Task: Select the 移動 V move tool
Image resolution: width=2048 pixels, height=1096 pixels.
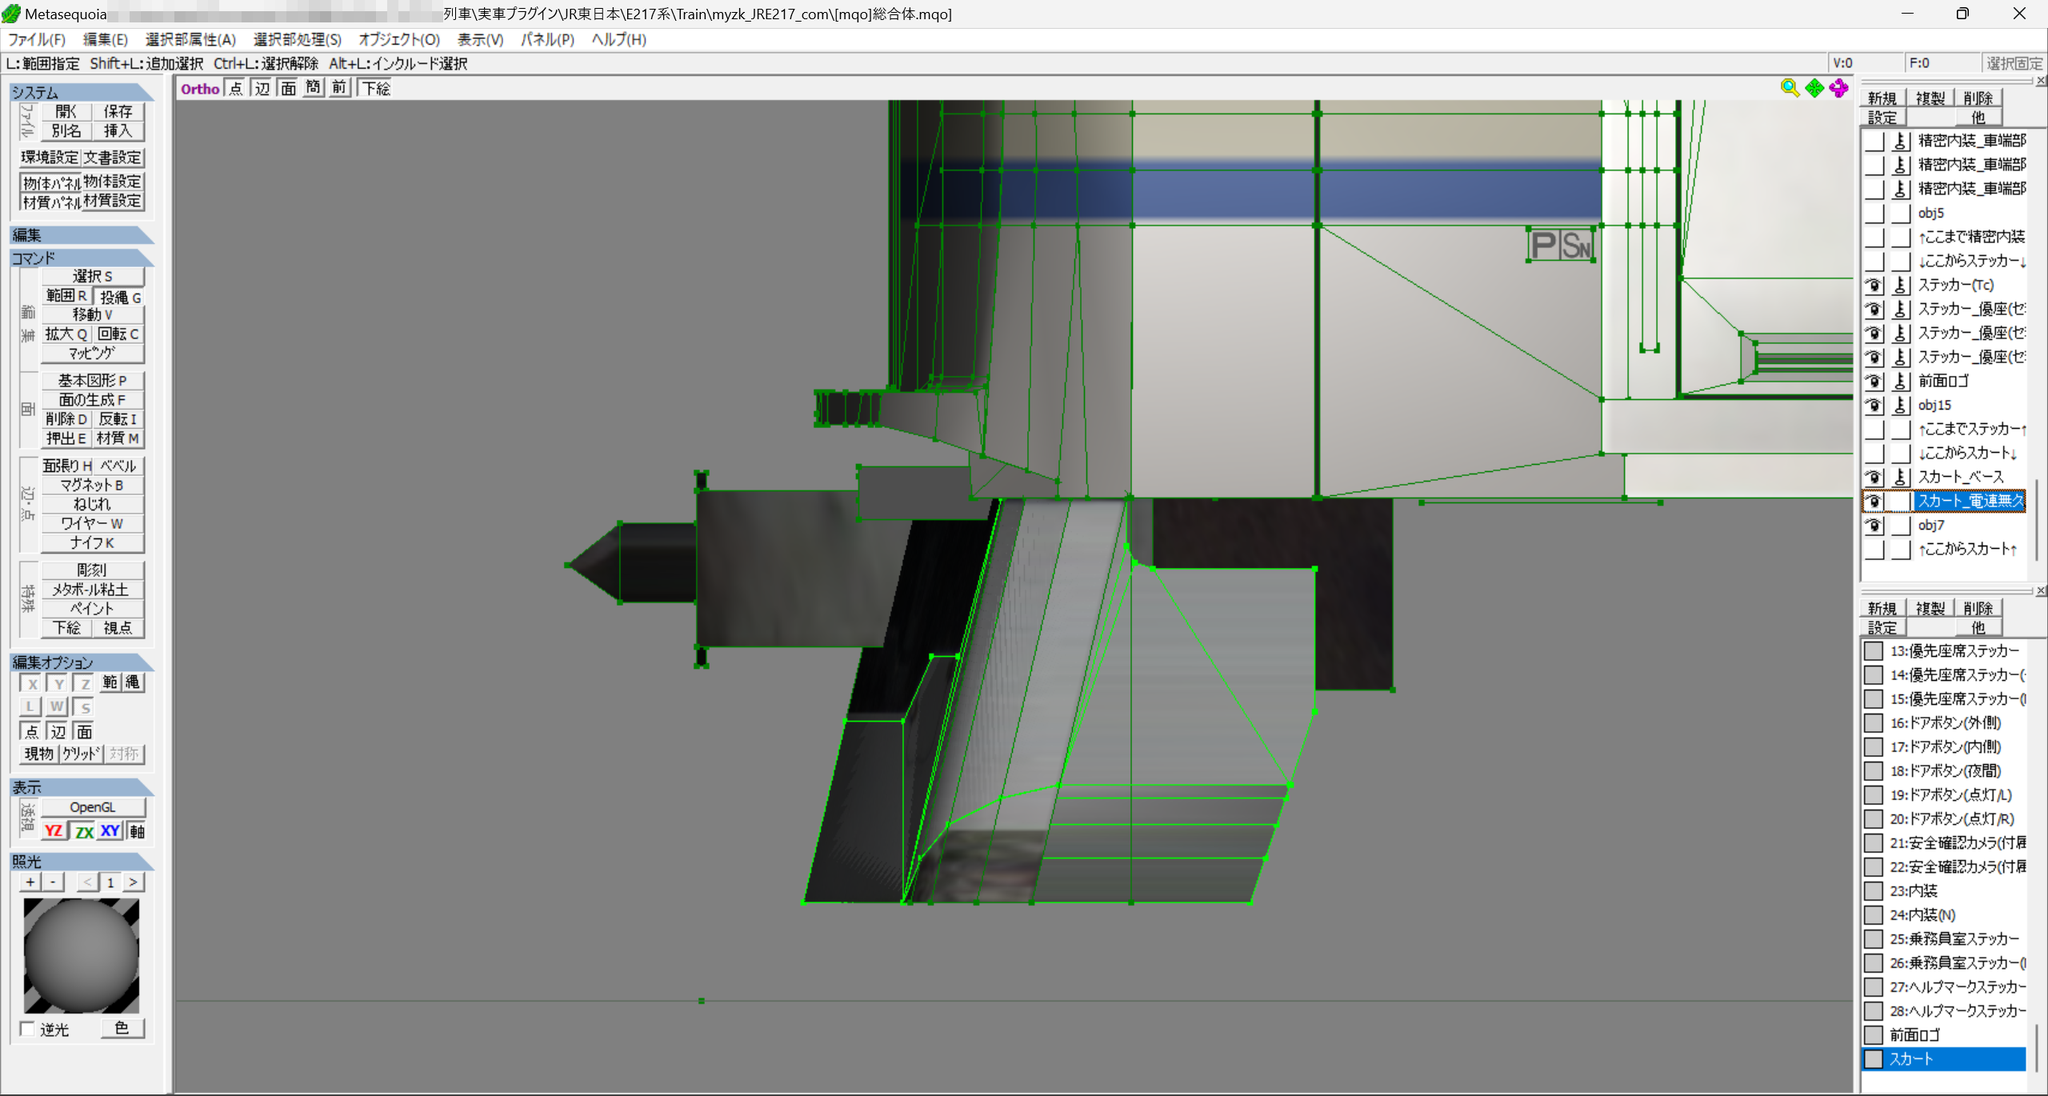Action: click(x=92, y=314)
